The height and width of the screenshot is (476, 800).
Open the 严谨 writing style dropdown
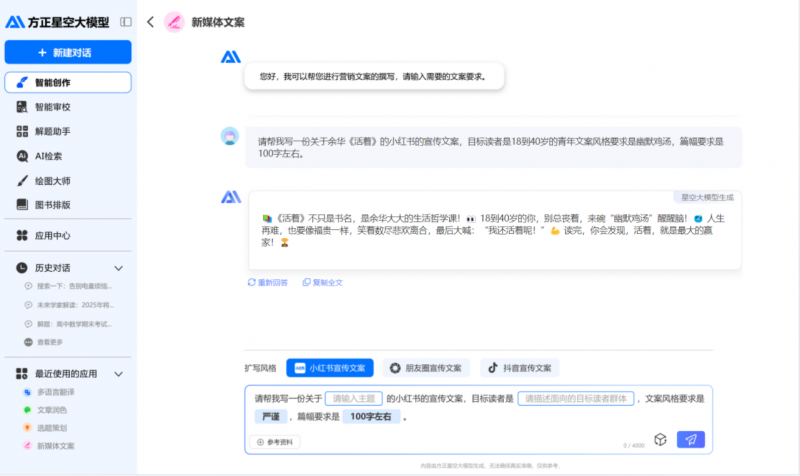pyautogui.click(x=271, y=416)
